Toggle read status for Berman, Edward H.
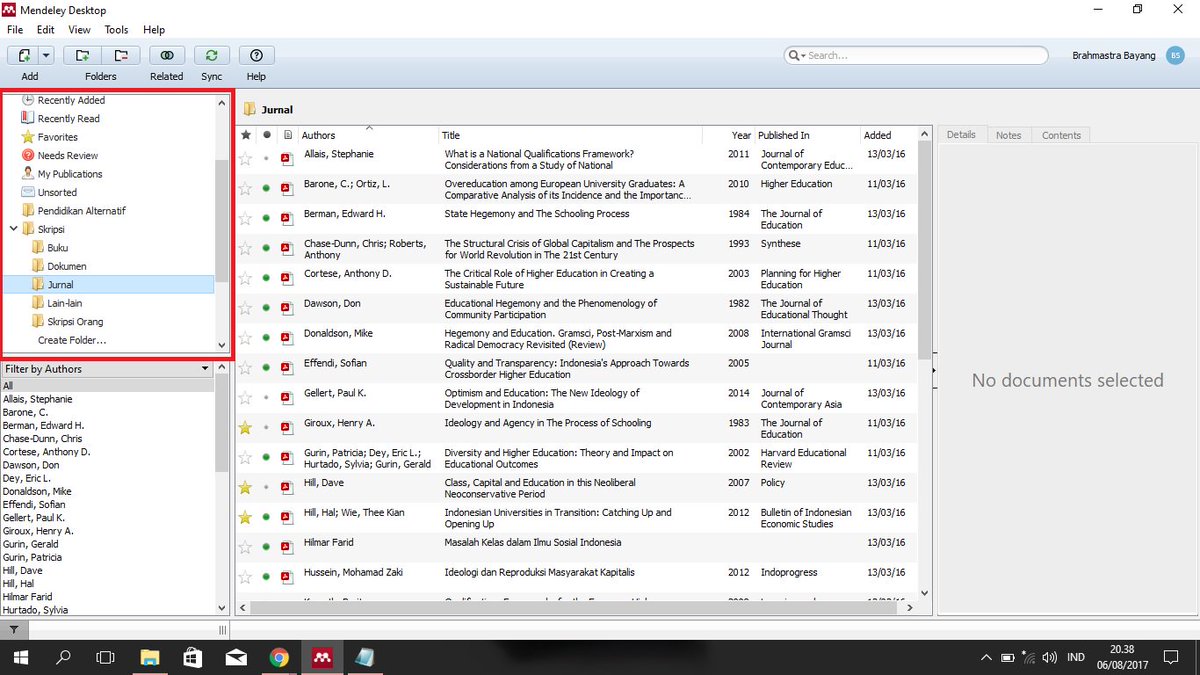 coord(266,218)
